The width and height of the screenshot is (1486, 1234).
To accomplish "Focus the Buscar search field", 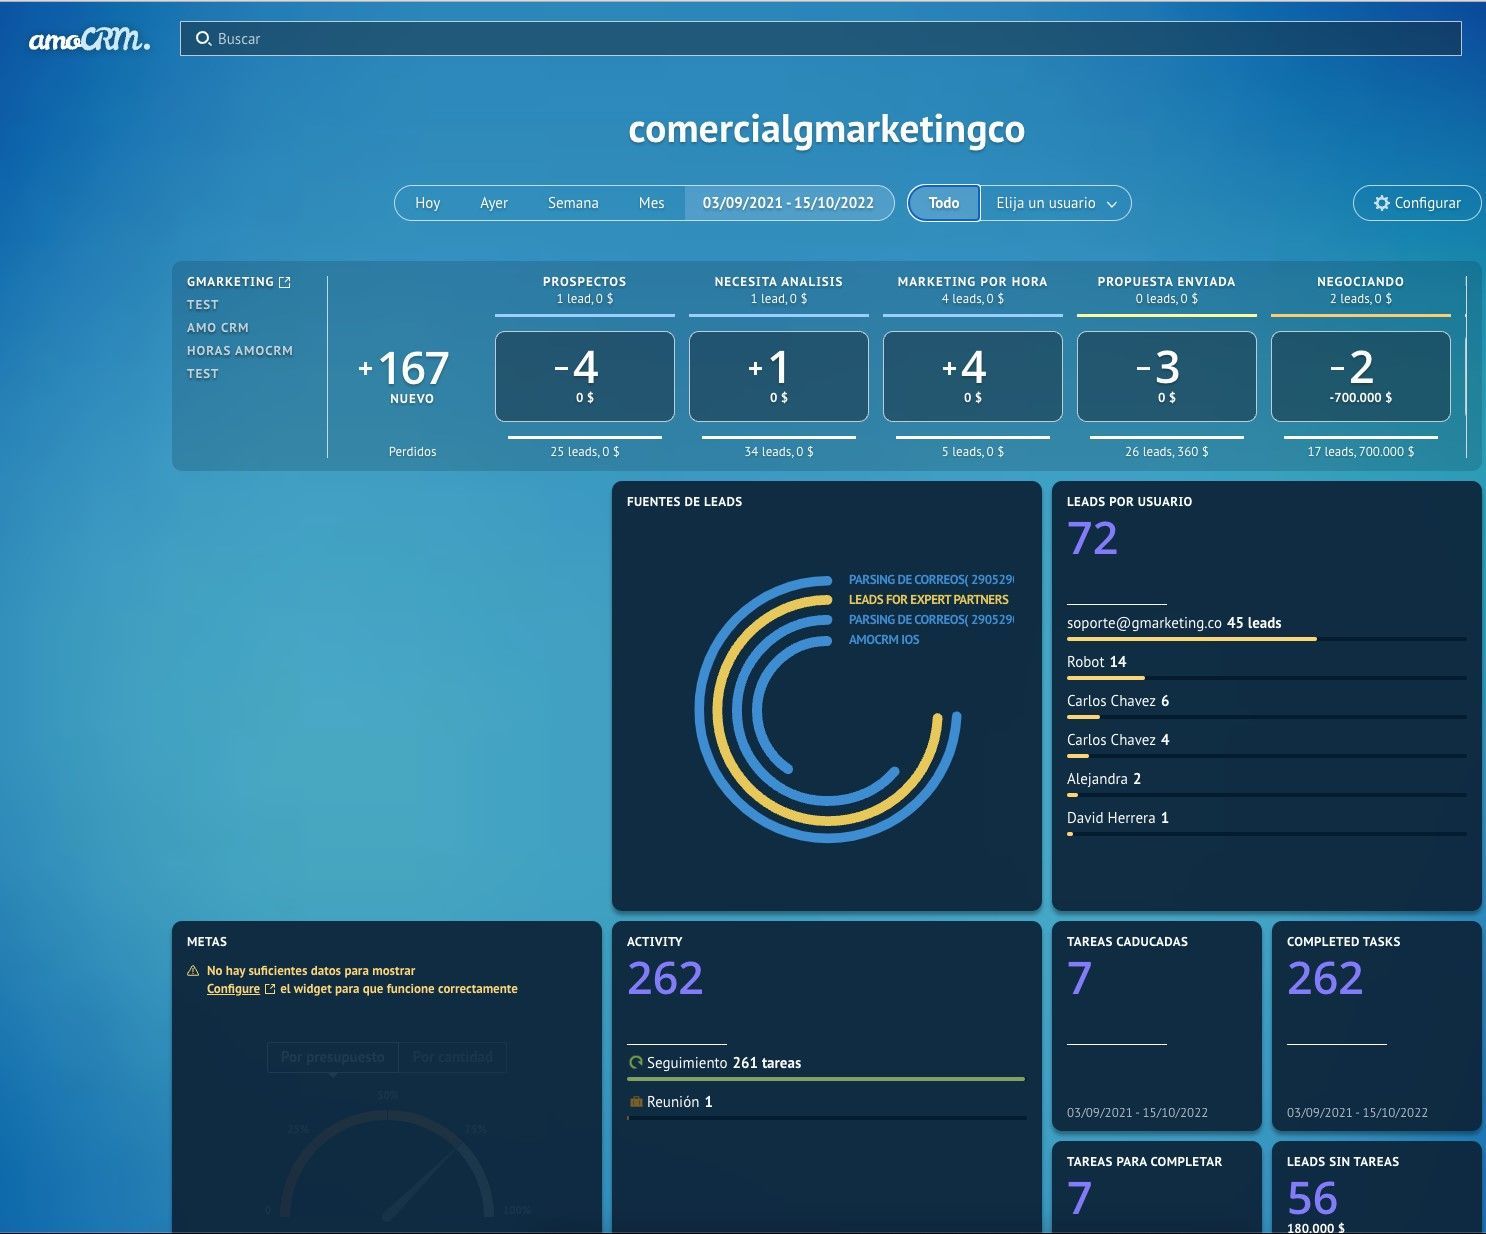I will 820,39.
